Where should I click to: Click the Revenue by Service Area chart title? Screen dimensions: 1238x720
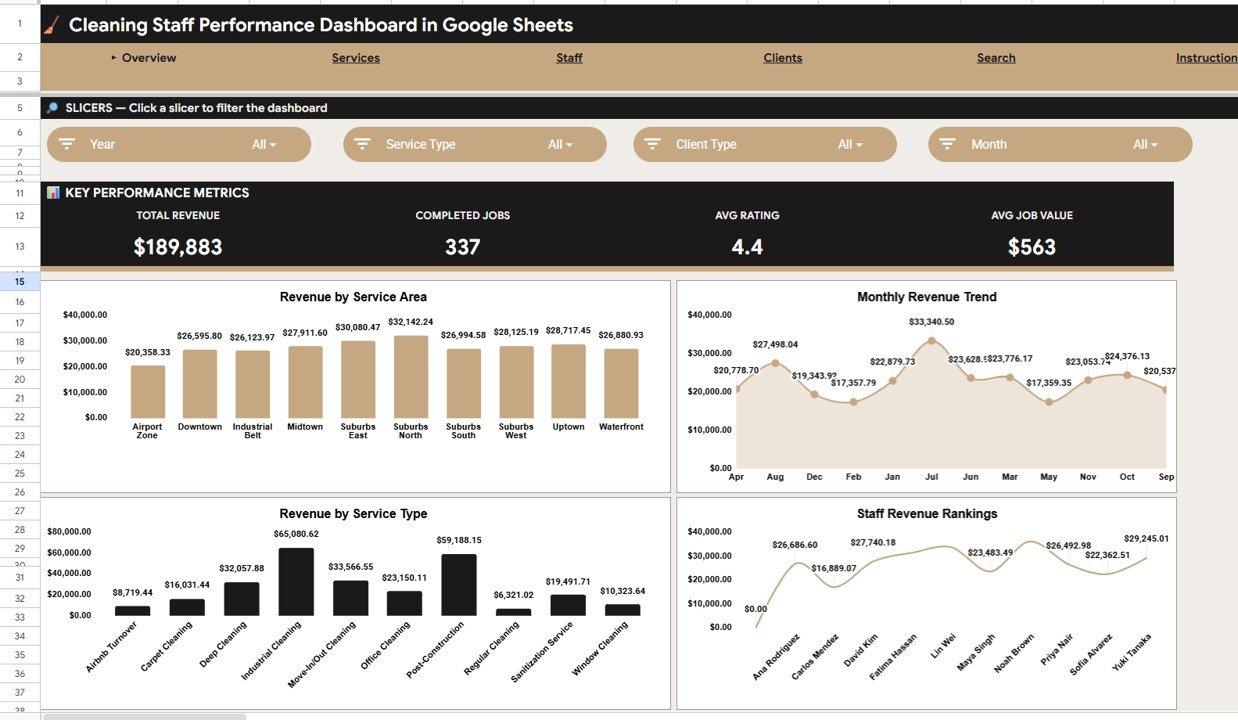point(353,297)
